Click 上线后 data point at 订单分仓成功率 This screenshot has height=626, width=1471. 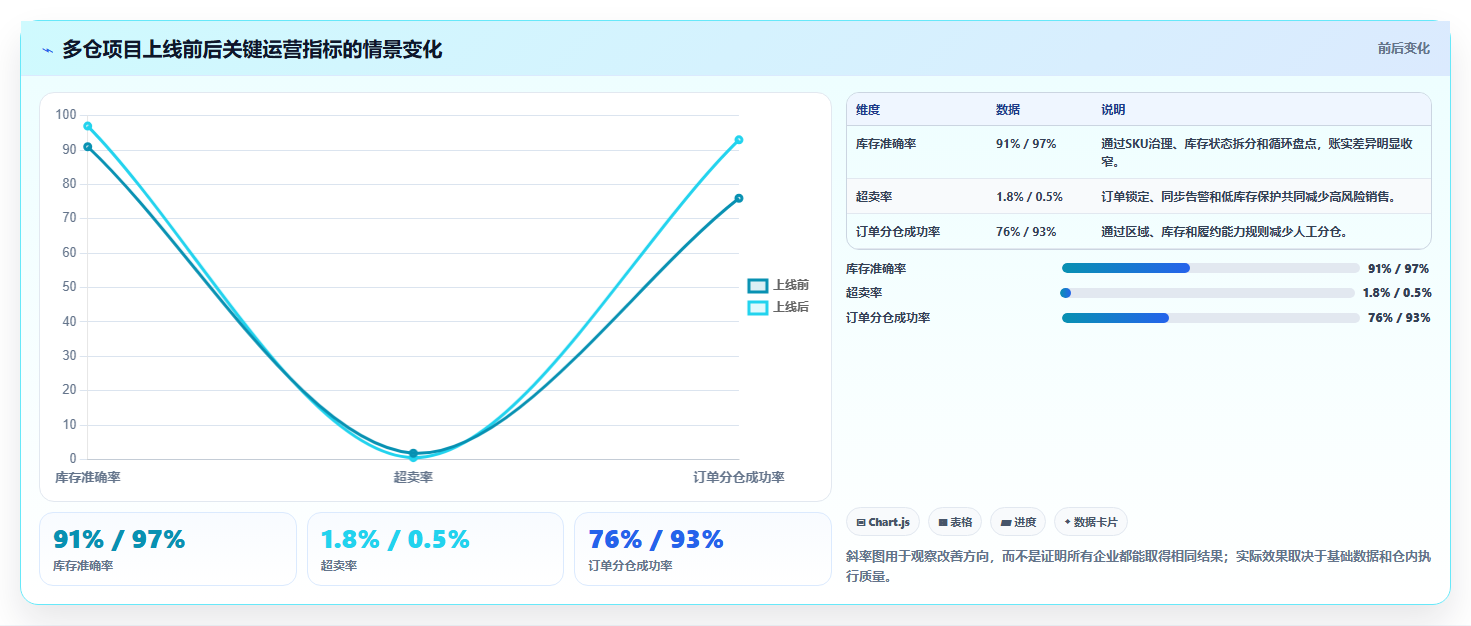point(739,140)
